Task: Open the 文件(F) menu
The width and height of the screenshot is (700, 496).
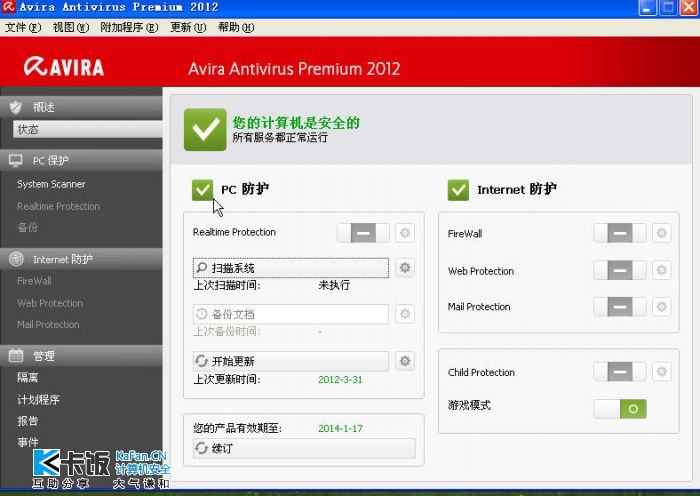Action: click(x=23, y=28)
